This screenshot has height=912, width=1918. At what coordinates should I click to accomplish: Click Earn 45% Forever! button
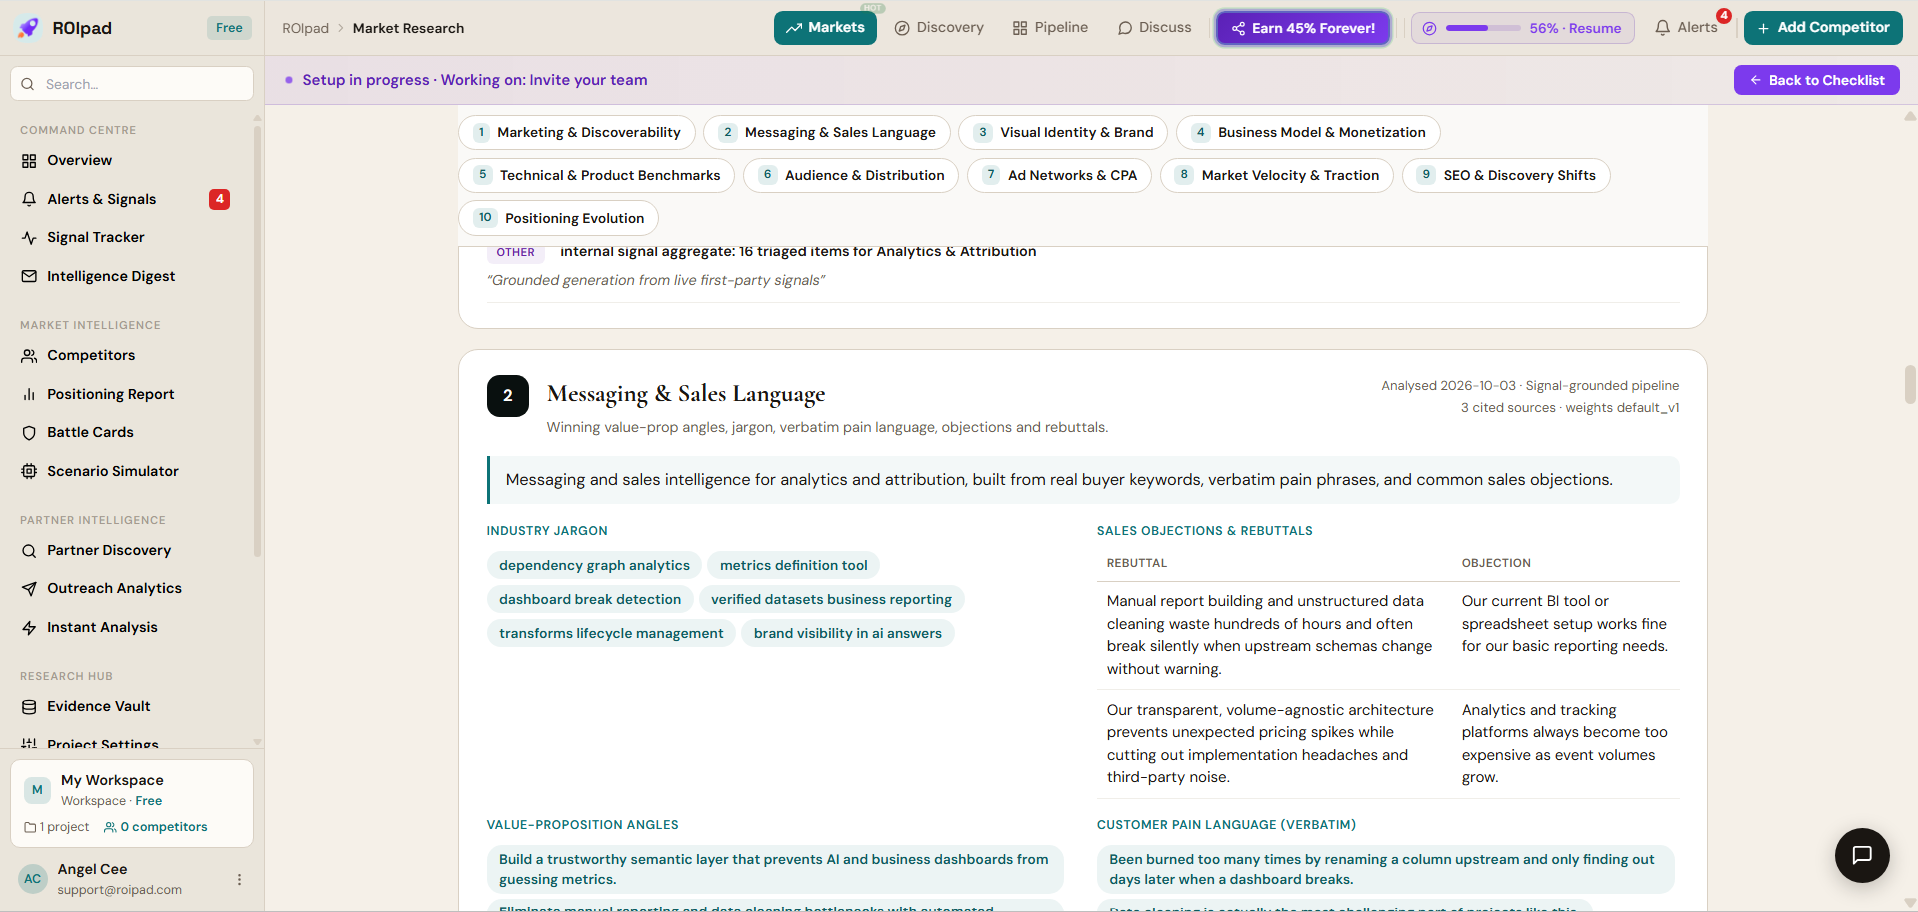(1303, 28)
